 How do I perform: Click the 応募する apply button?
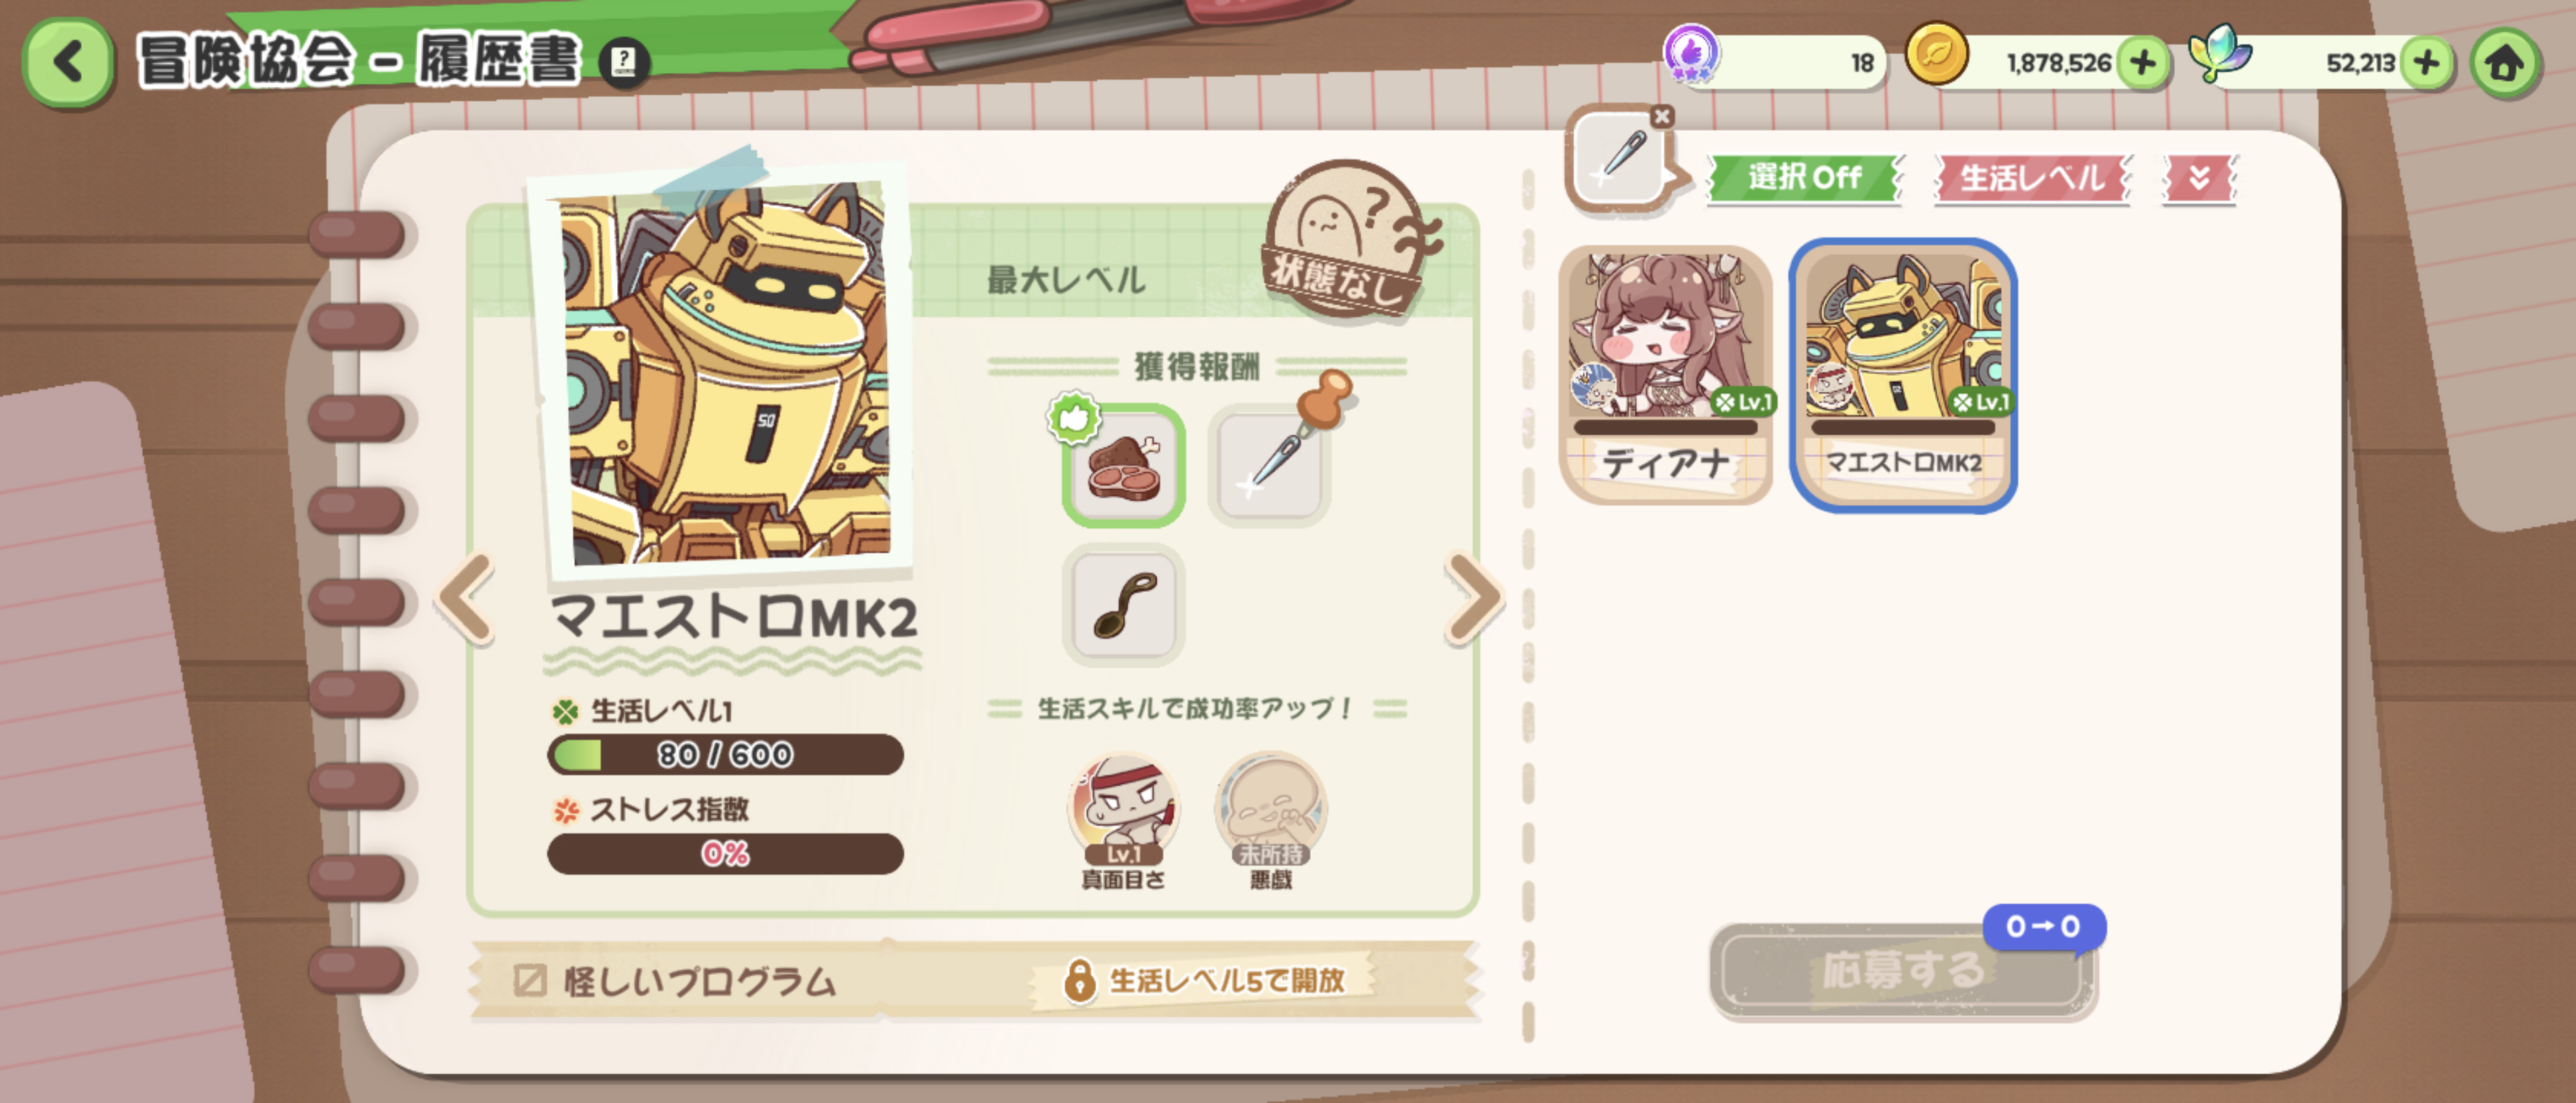pos(1902,970)
